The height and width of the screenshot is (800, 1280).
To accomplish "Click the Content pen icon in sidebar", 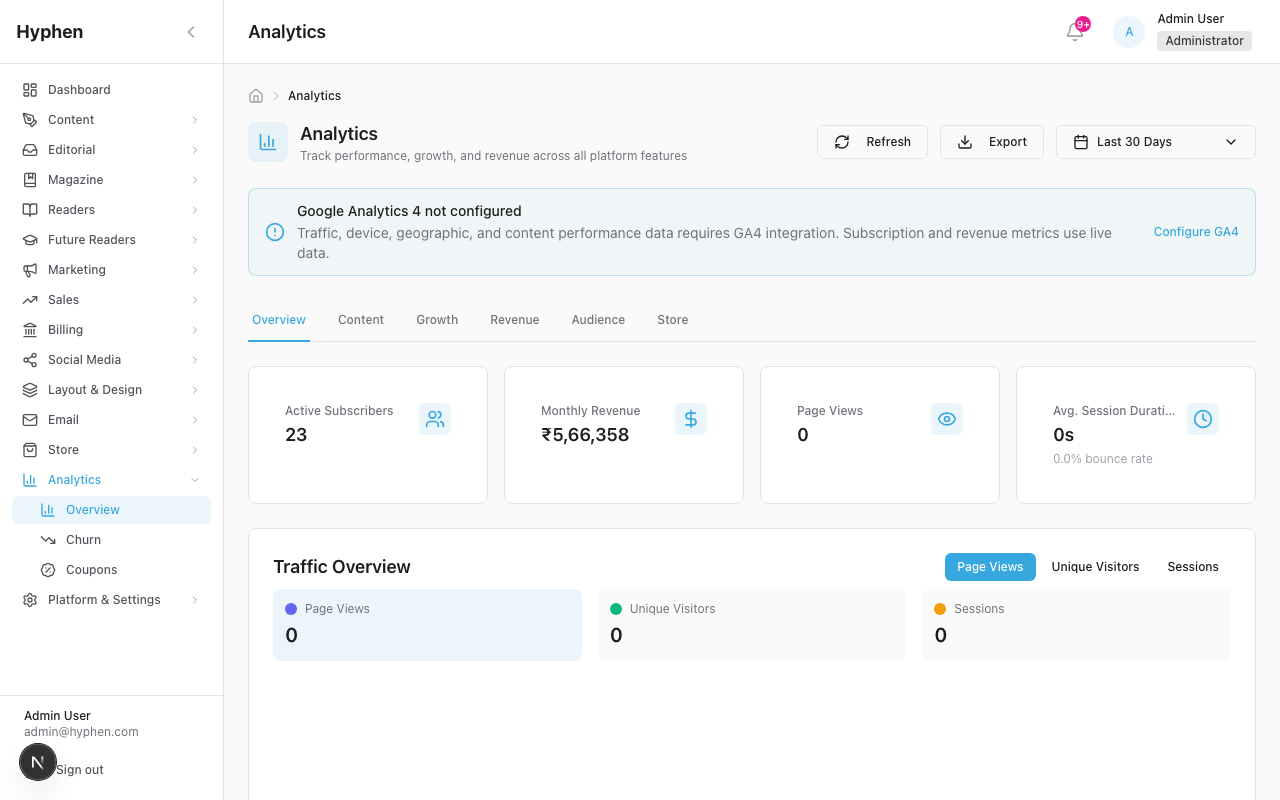I will (x=30, y=120).
